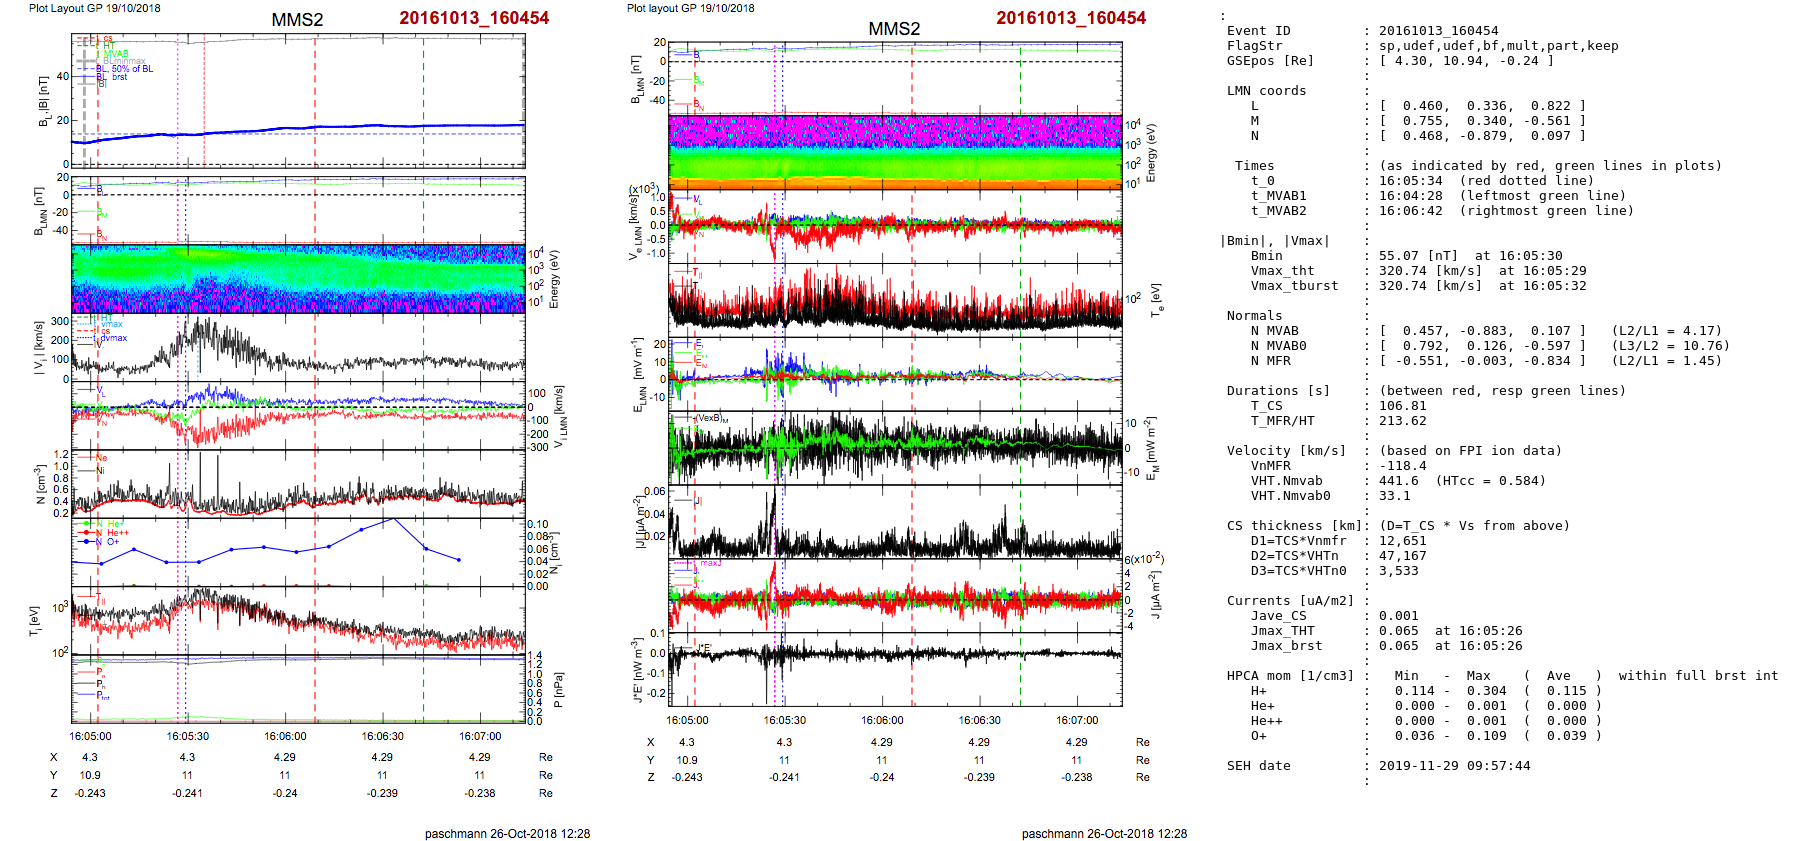Click the paschmann footer text under right plot
Screen dimensions: 1804x841
(x=1104, y=833)
